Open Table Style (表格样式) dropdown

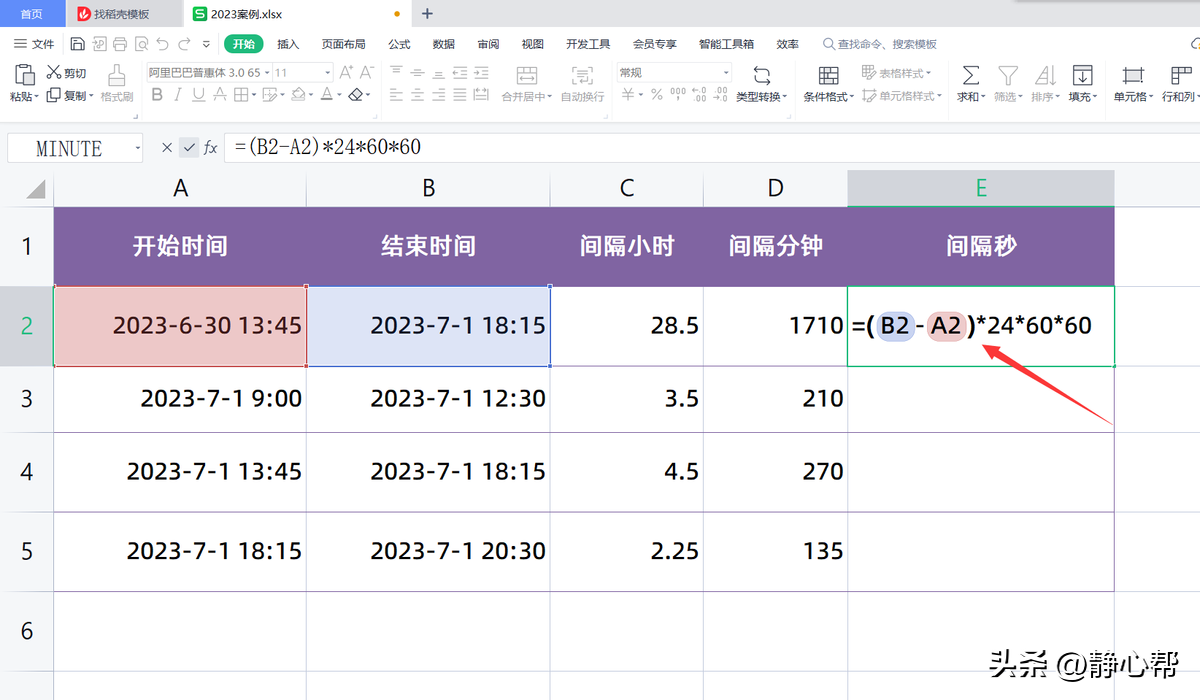coord(896,73)
